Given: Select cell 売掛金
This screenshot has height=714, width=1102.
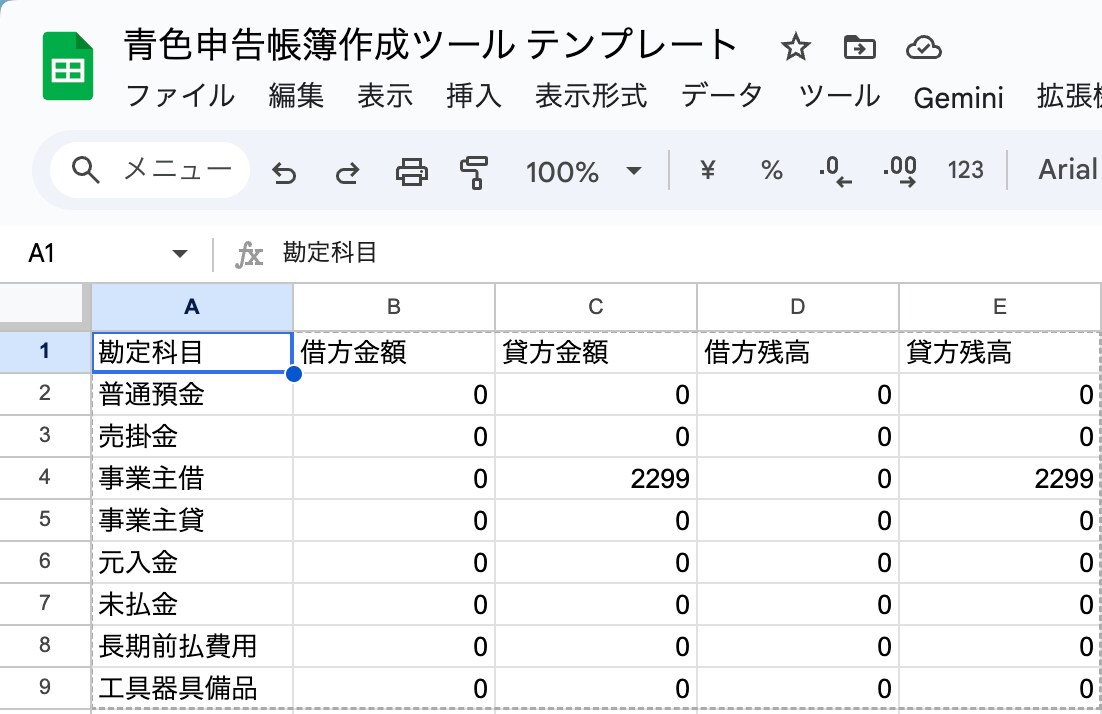Looking at the screenshot, I should [x=192, y=436].
